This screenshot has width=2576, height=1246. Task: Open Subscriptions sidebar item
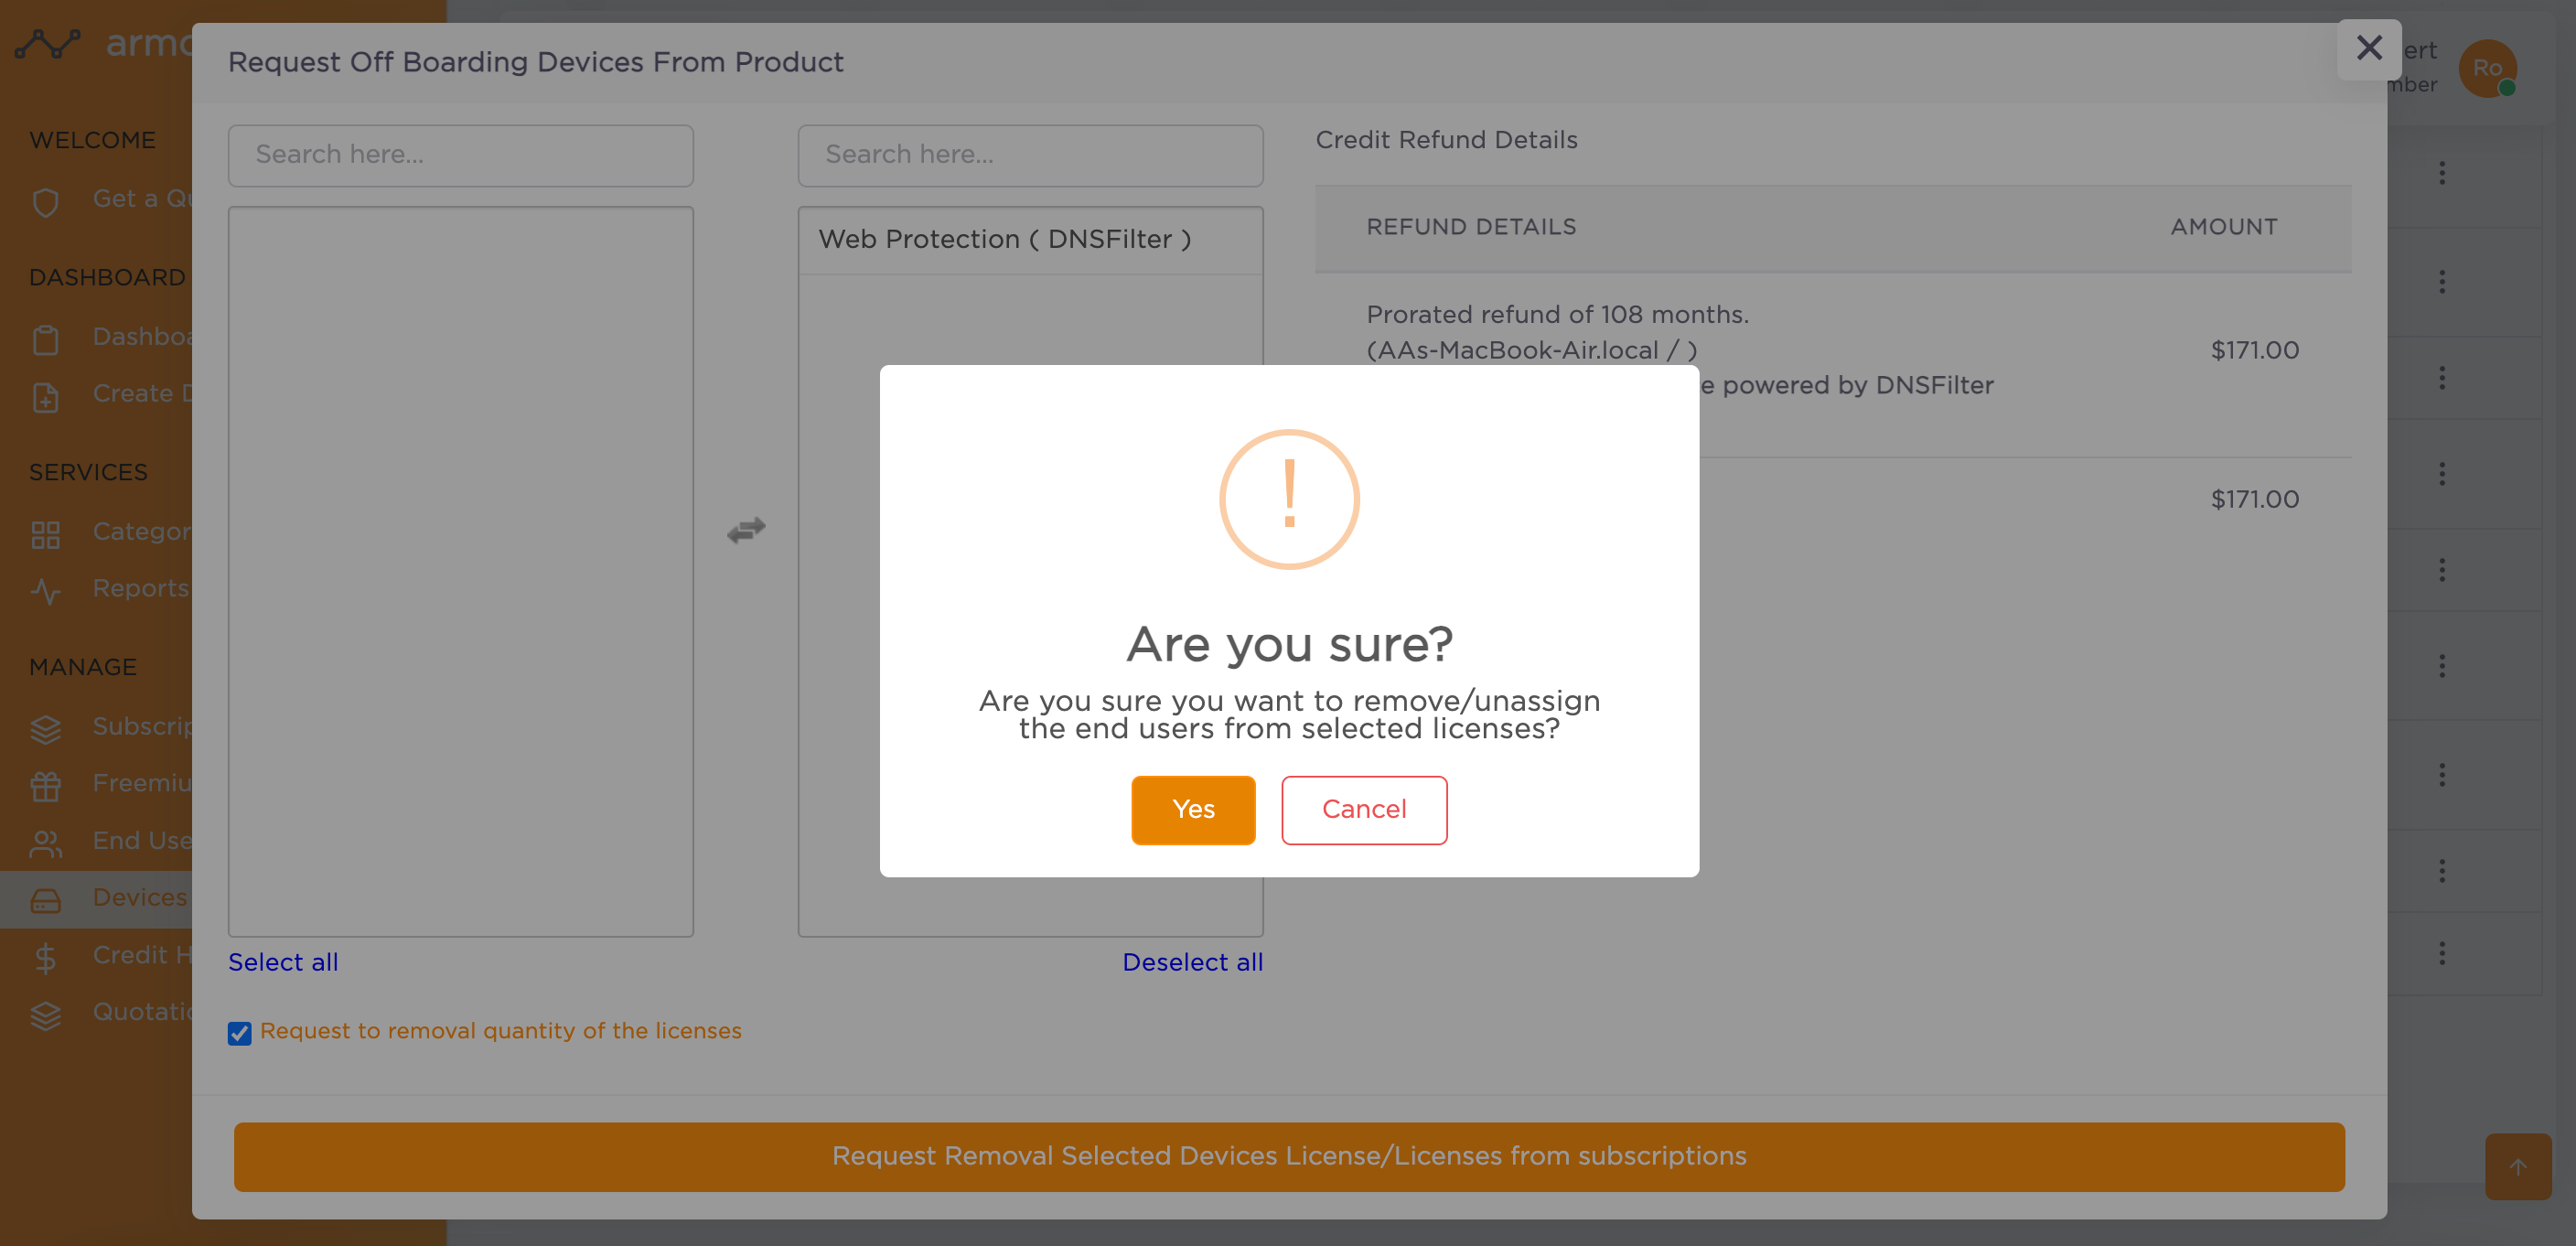[142, 726]
